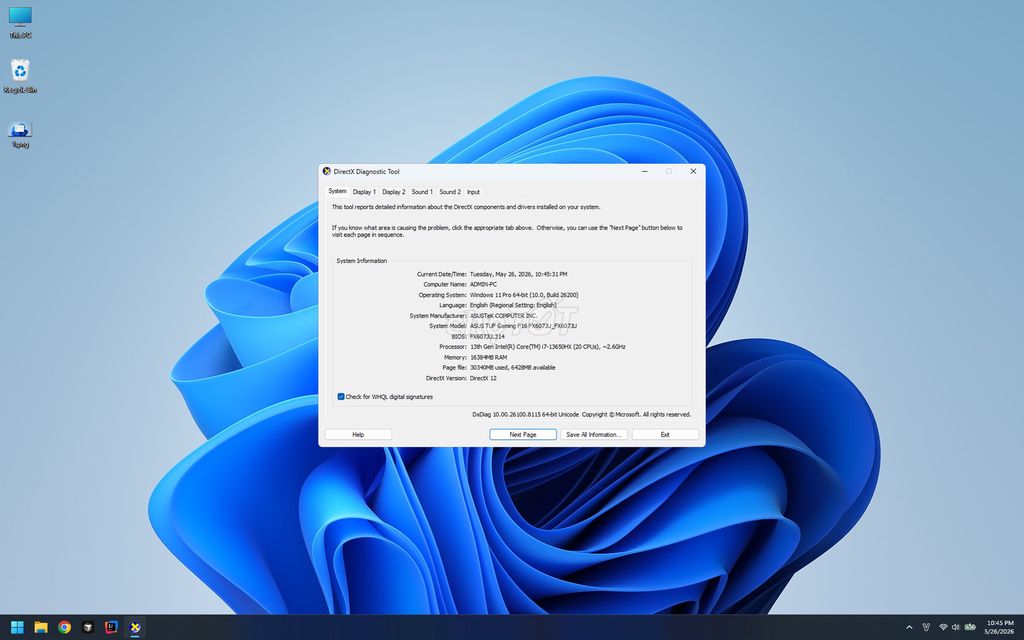Minimize the DirectX Diagnostic Tool window

click(645, 171)
